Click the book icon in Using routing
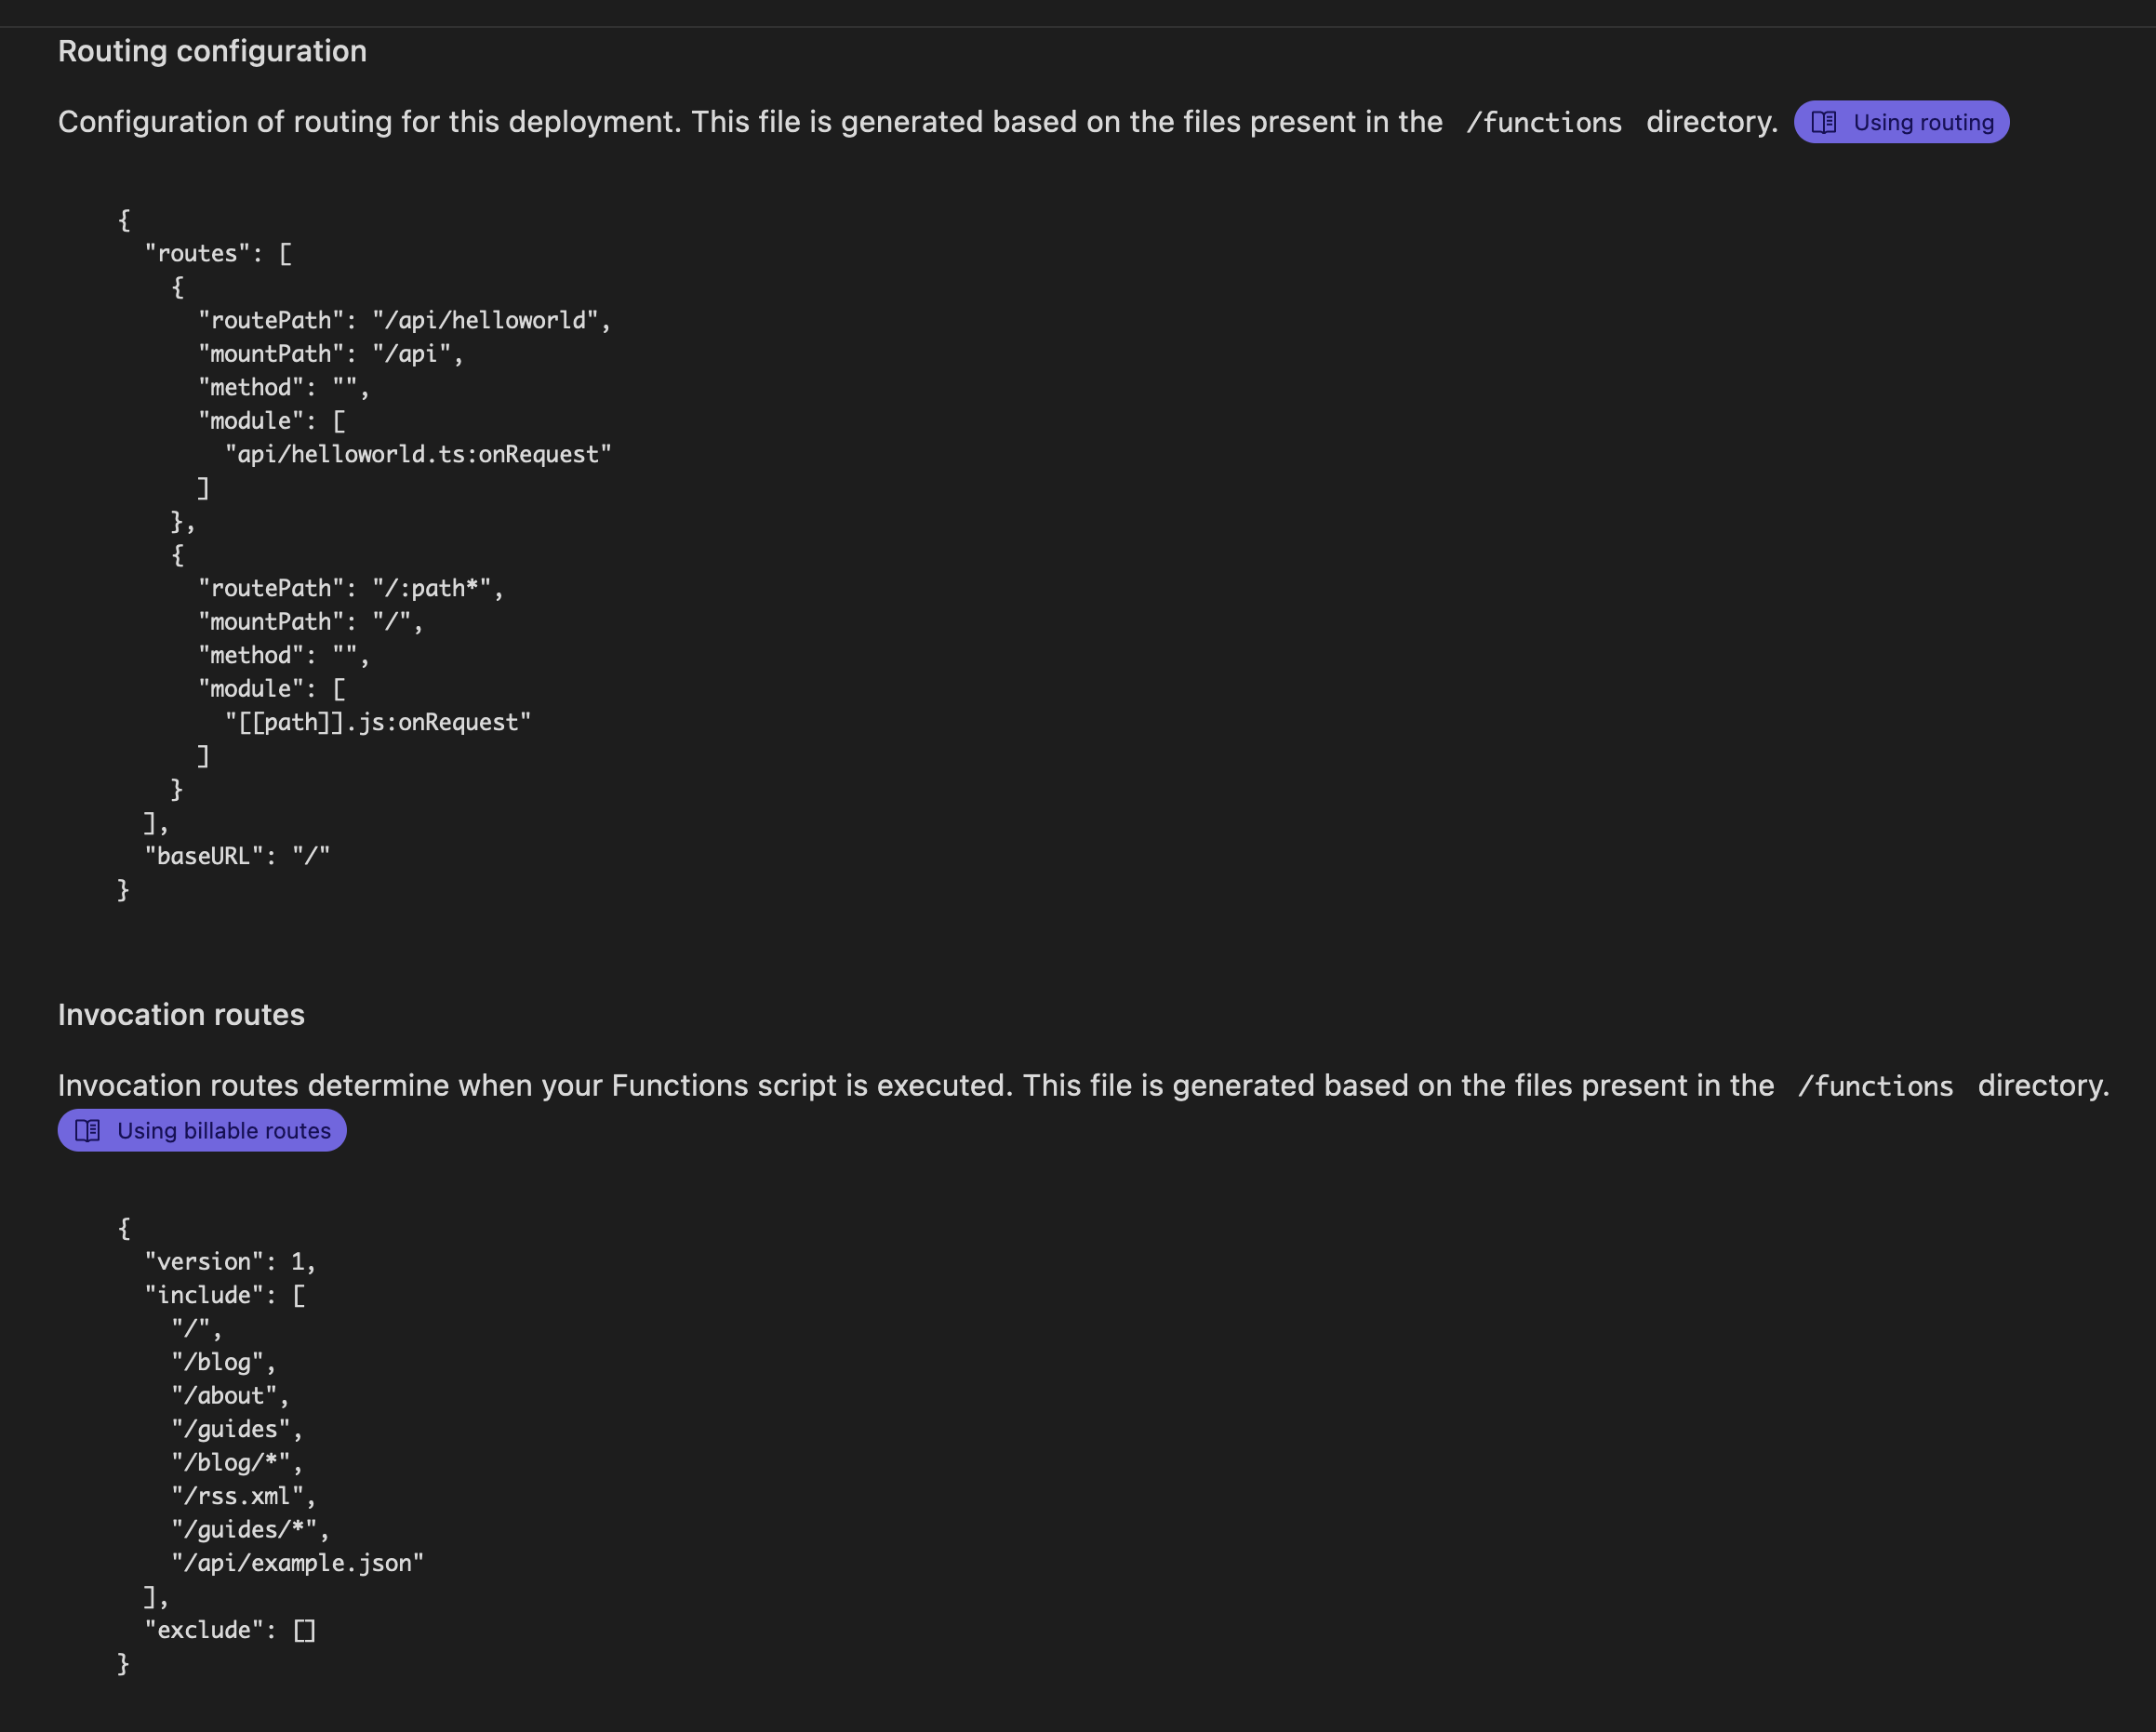 [x=1823, y=122]
